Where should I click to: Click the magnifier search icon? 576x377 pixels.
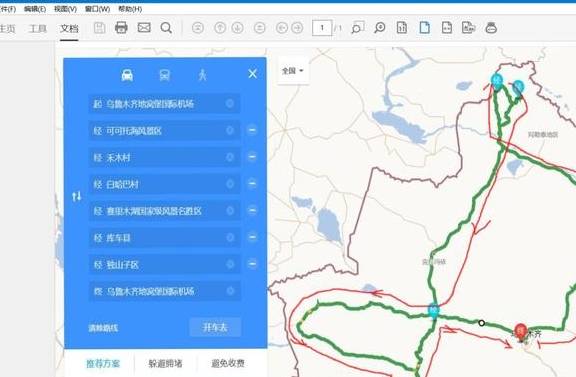pos(166,28)
